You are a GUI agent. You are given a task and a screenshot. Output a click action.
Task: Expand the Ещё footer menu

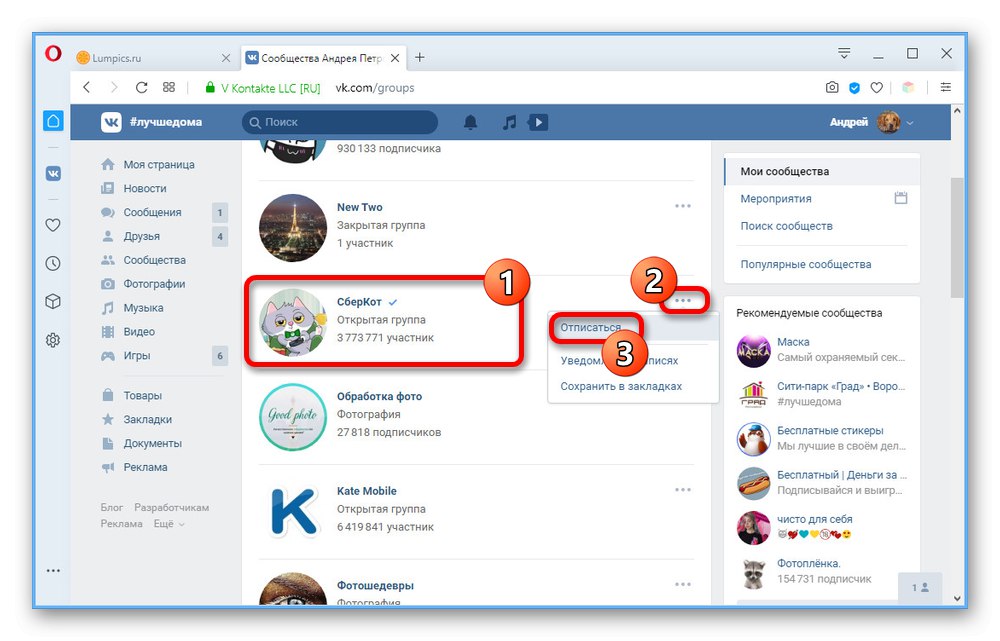(x=169, y=524)
